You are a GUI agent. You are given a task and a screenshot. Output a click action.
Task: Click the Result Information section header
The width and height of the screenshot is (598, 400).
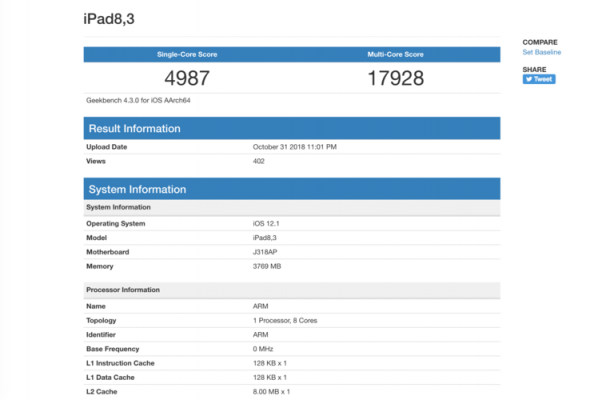(x=292, y=128)
